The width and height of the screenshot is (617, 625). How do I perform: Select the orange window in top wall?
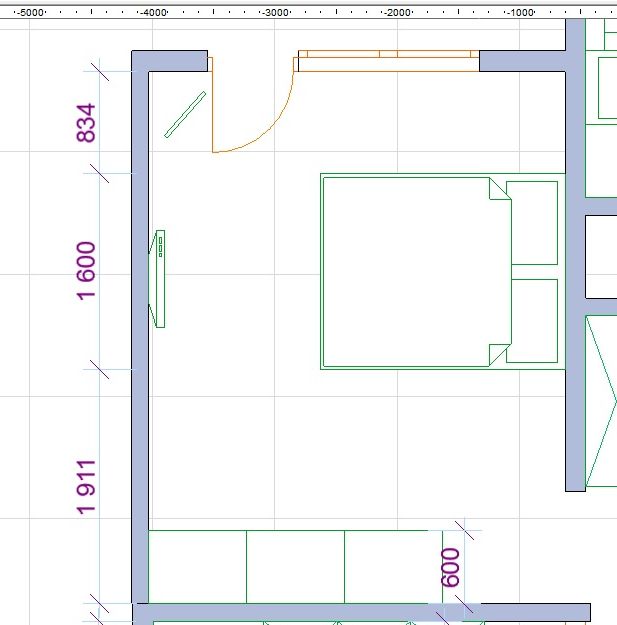click(388, 61)
